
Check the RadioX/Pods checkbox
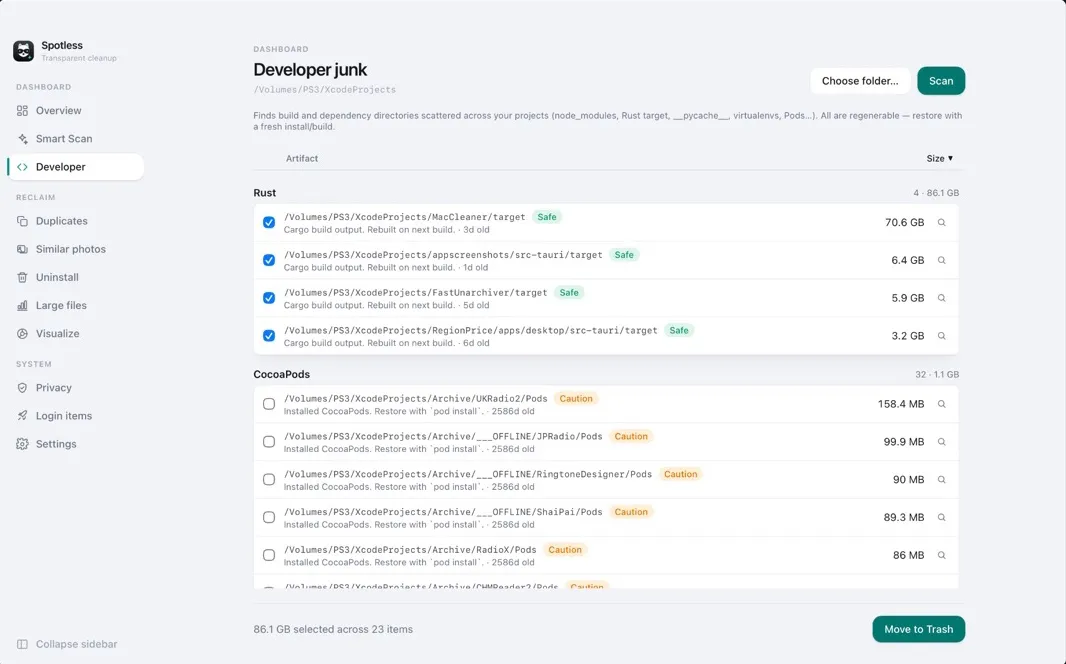[x=269, y=555]
